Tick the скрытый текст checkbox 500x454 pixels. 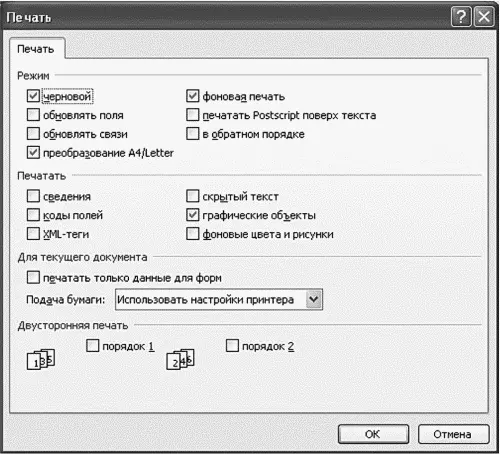pyautogui.click(x=192, y=196)
